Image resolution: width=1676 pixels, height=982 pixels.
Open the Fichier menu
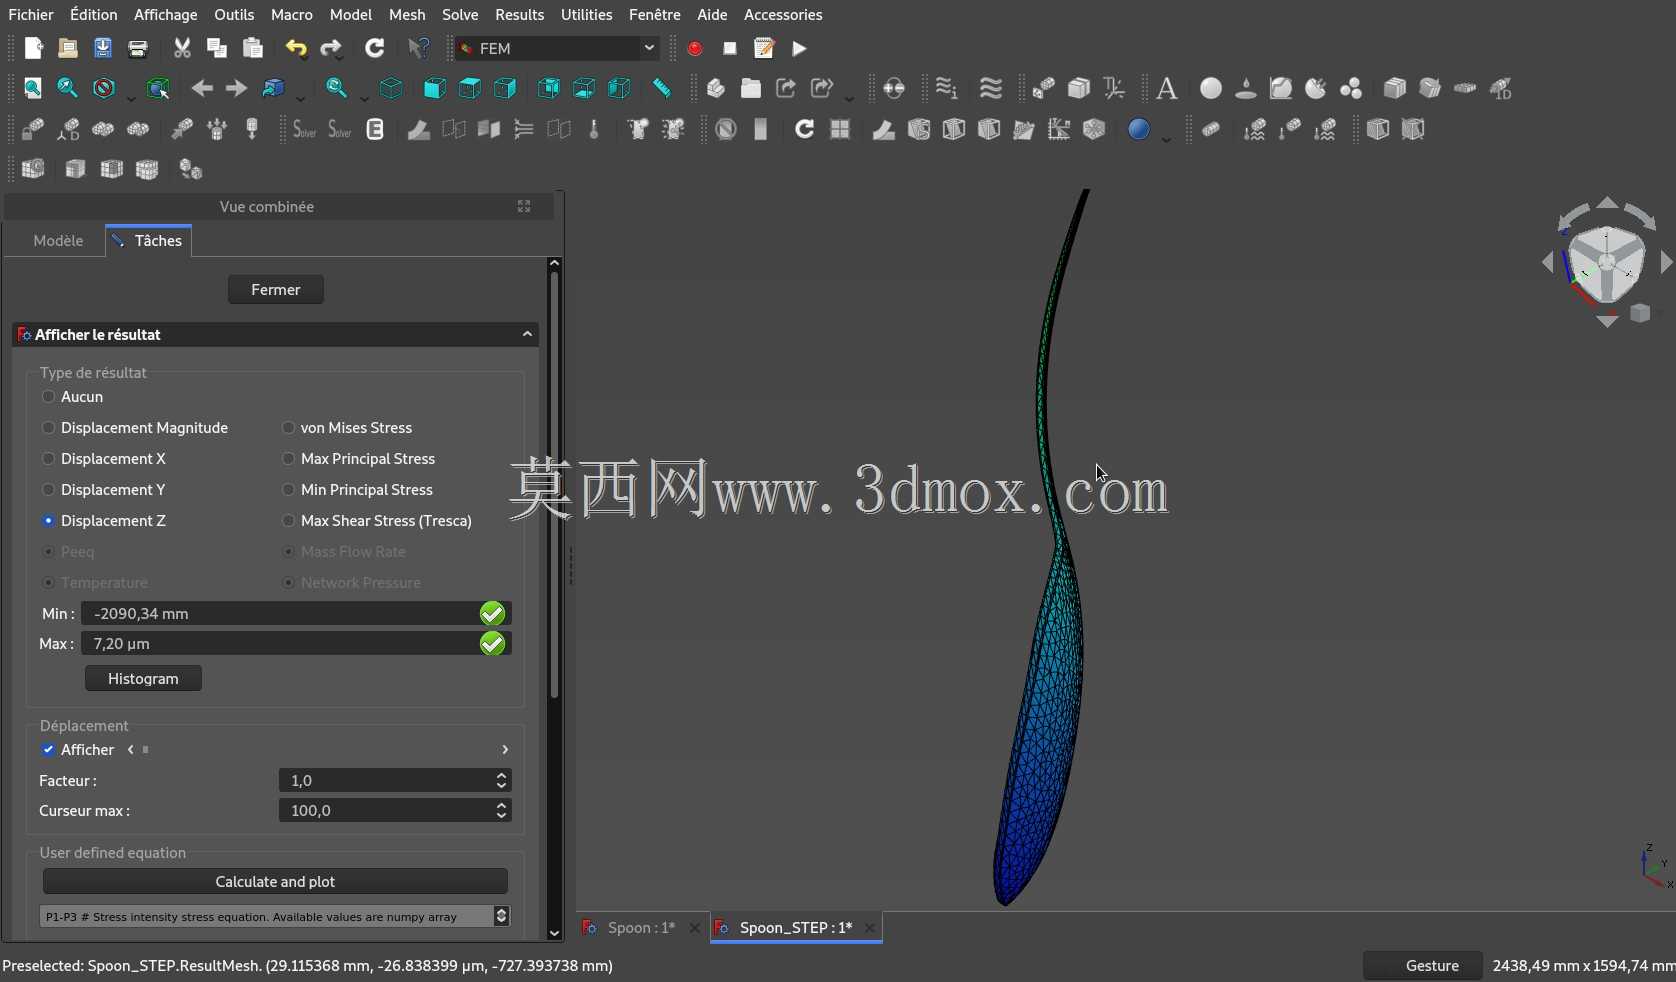(31, 15)
